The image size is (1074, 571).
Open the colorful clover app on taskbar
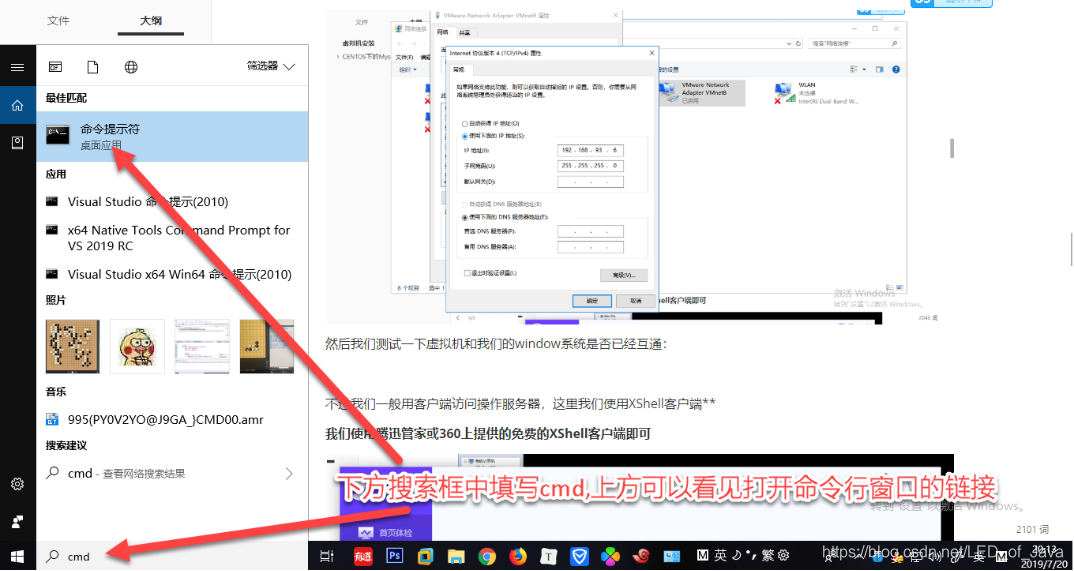pos(610,557)
